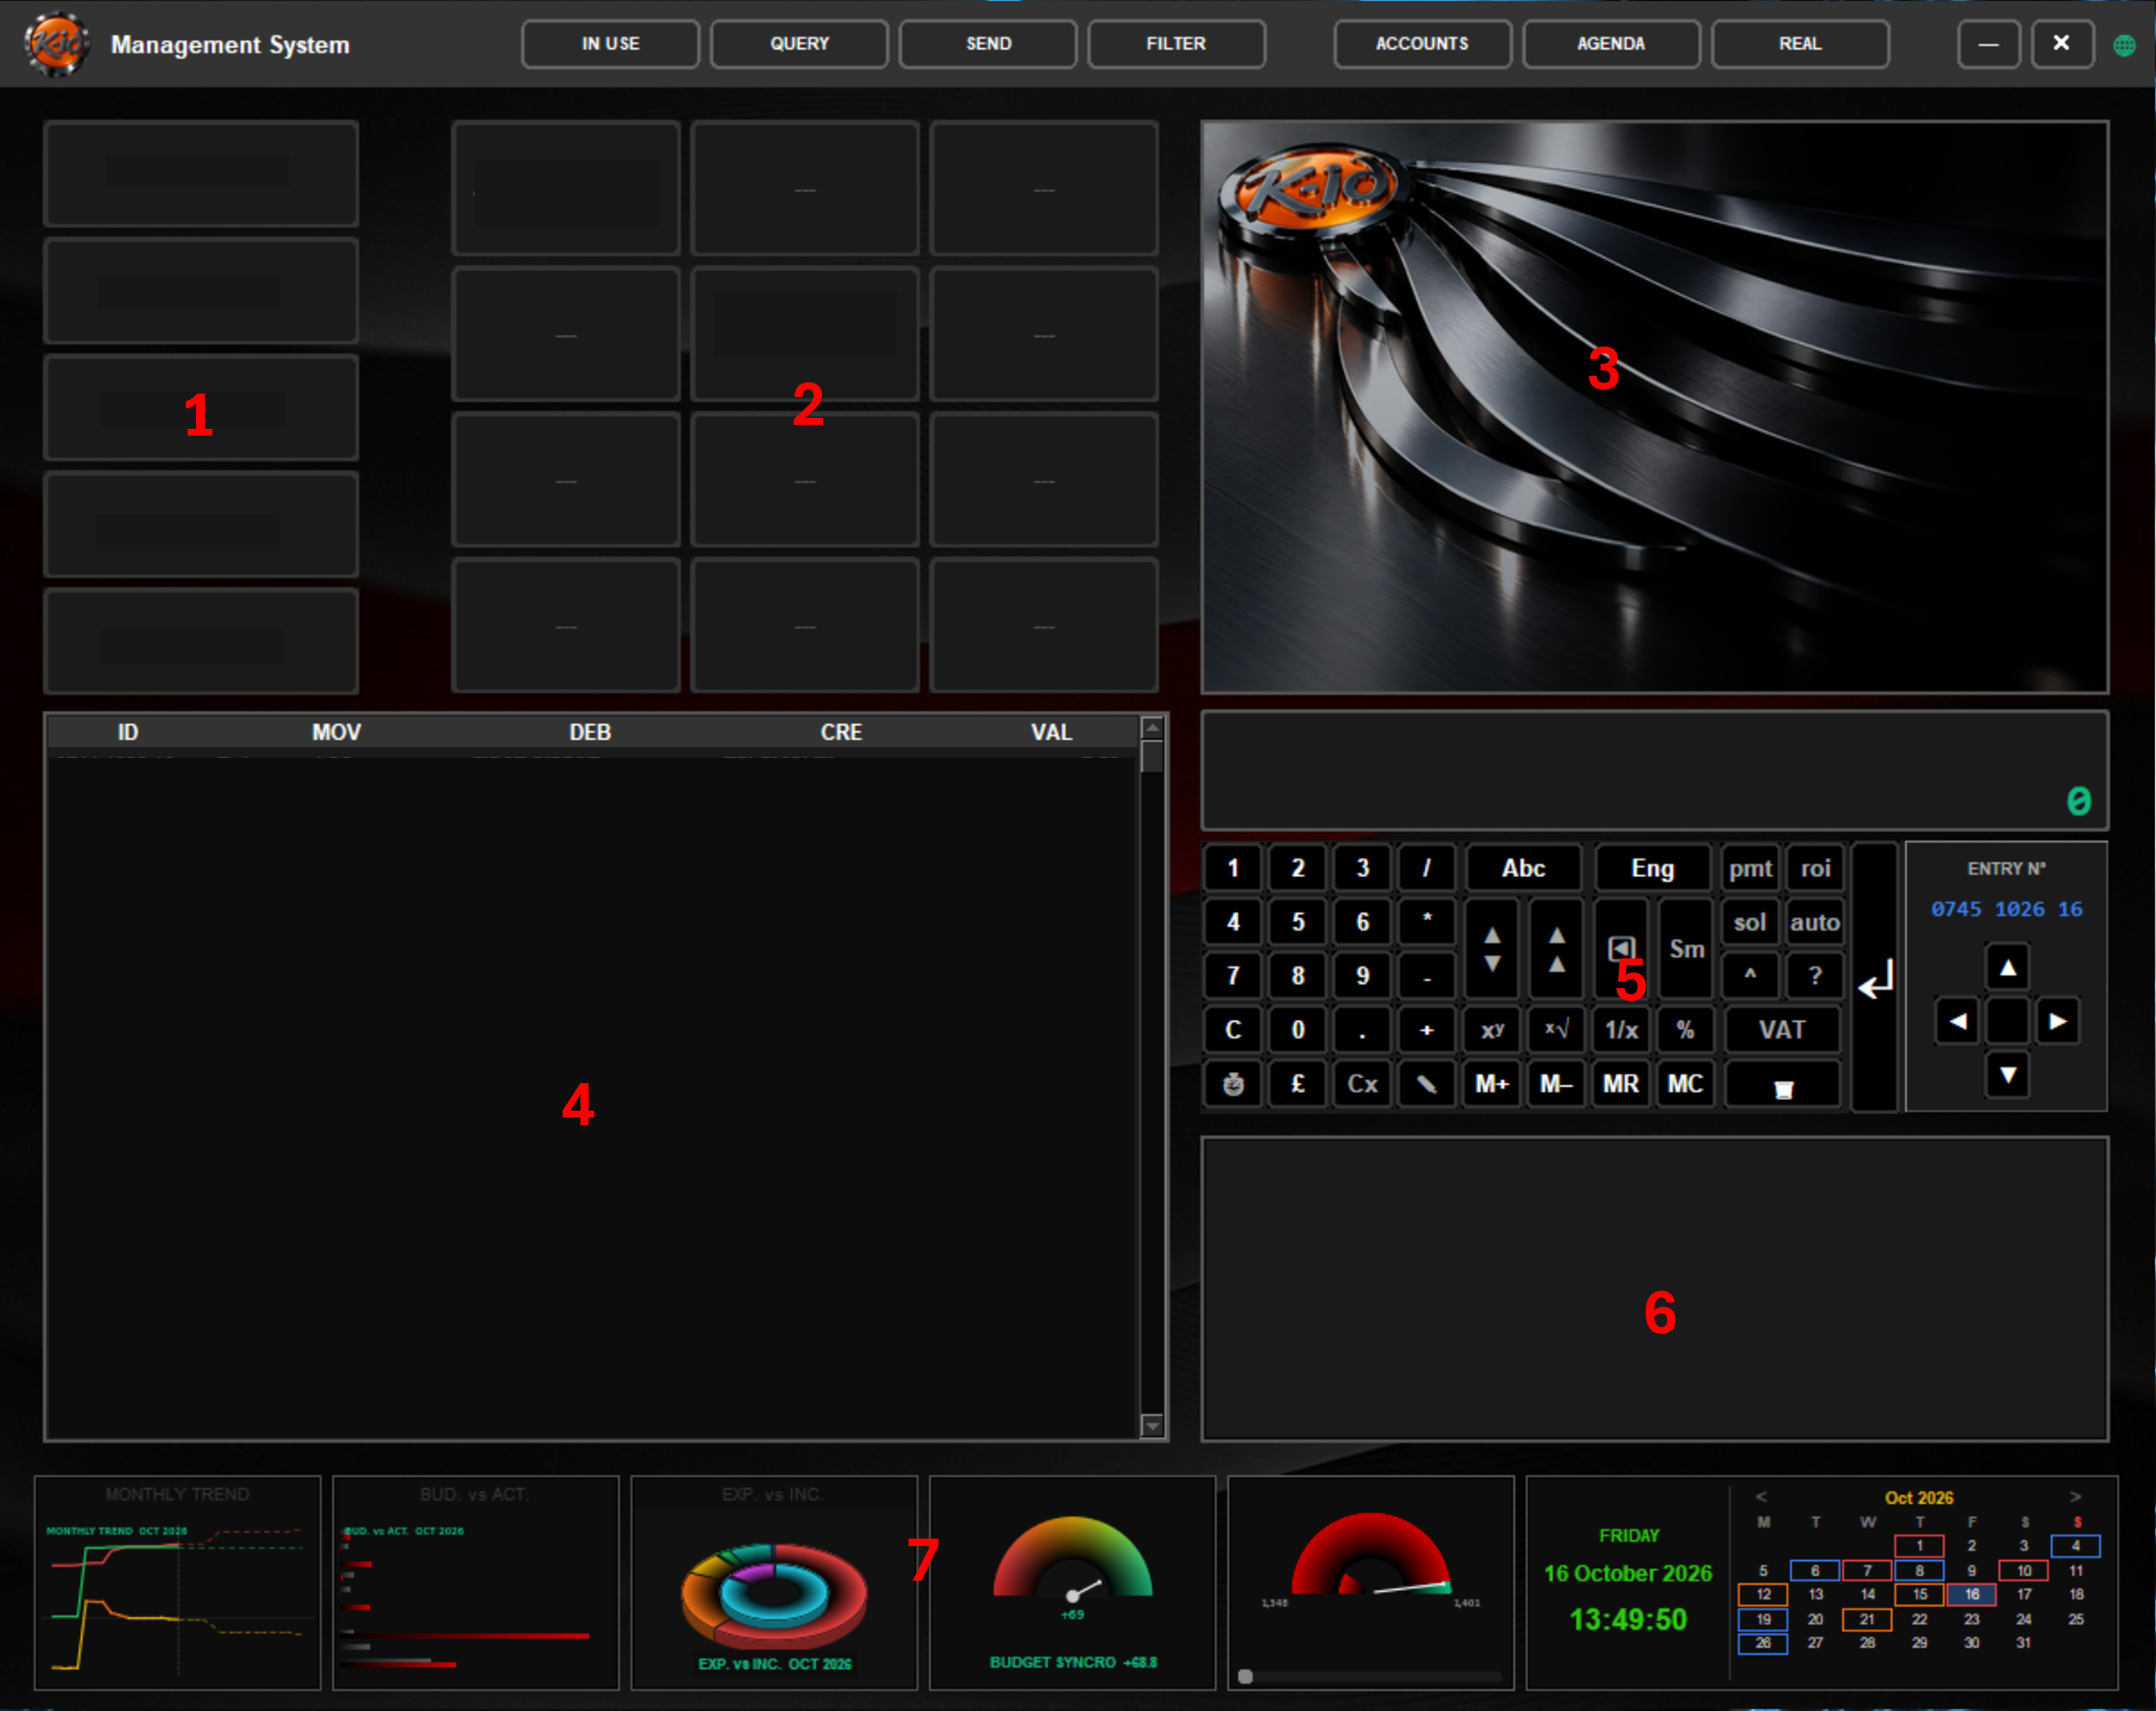Click the table scrollbar up arrow
Viewport: 2156px width, 1711px height.
1152,727
